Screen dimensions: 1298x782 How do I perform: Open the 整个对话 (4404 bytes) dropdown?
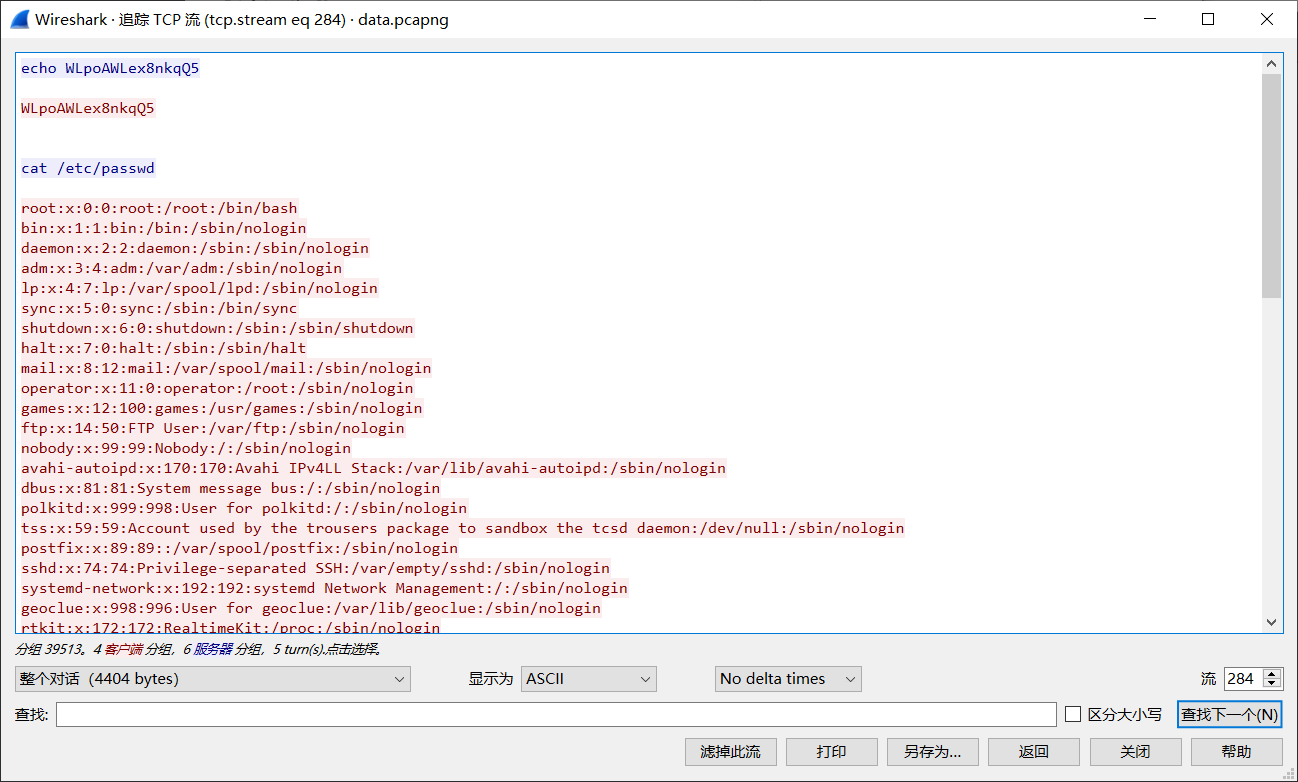click(213, 679)
